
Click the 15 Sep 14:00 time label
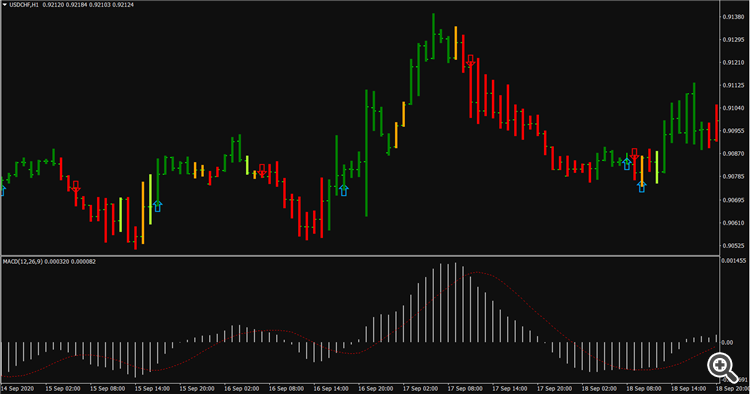click(x=152, y=389)
